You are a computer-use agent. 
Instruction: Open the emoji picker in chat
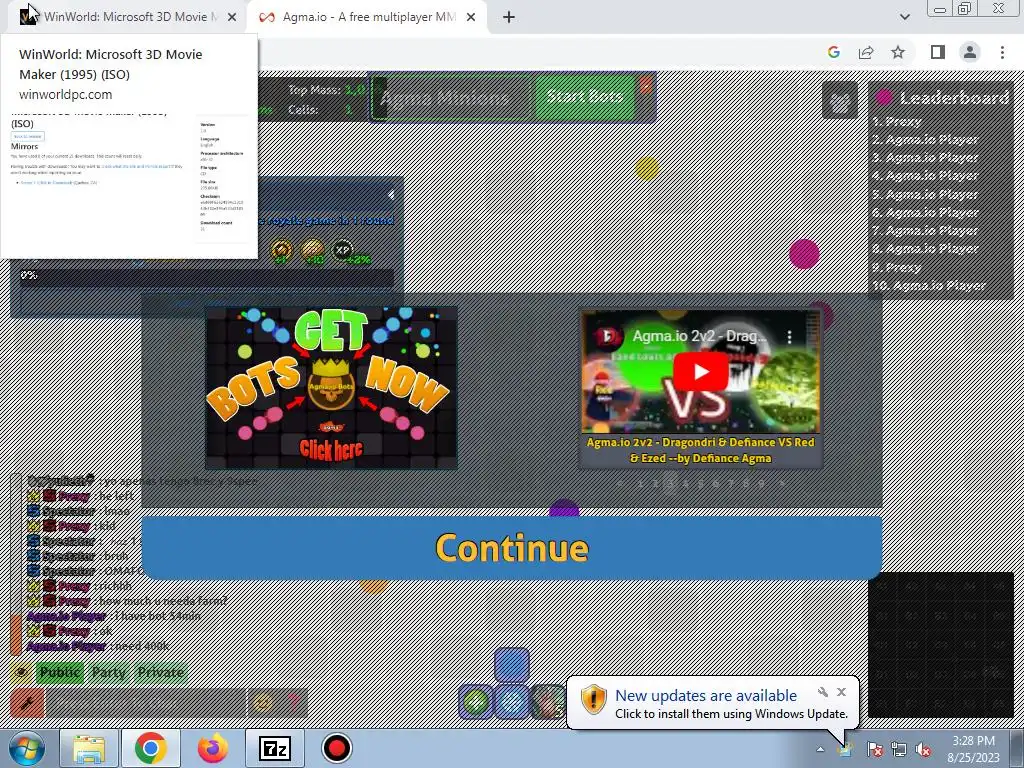click(263, 703)
